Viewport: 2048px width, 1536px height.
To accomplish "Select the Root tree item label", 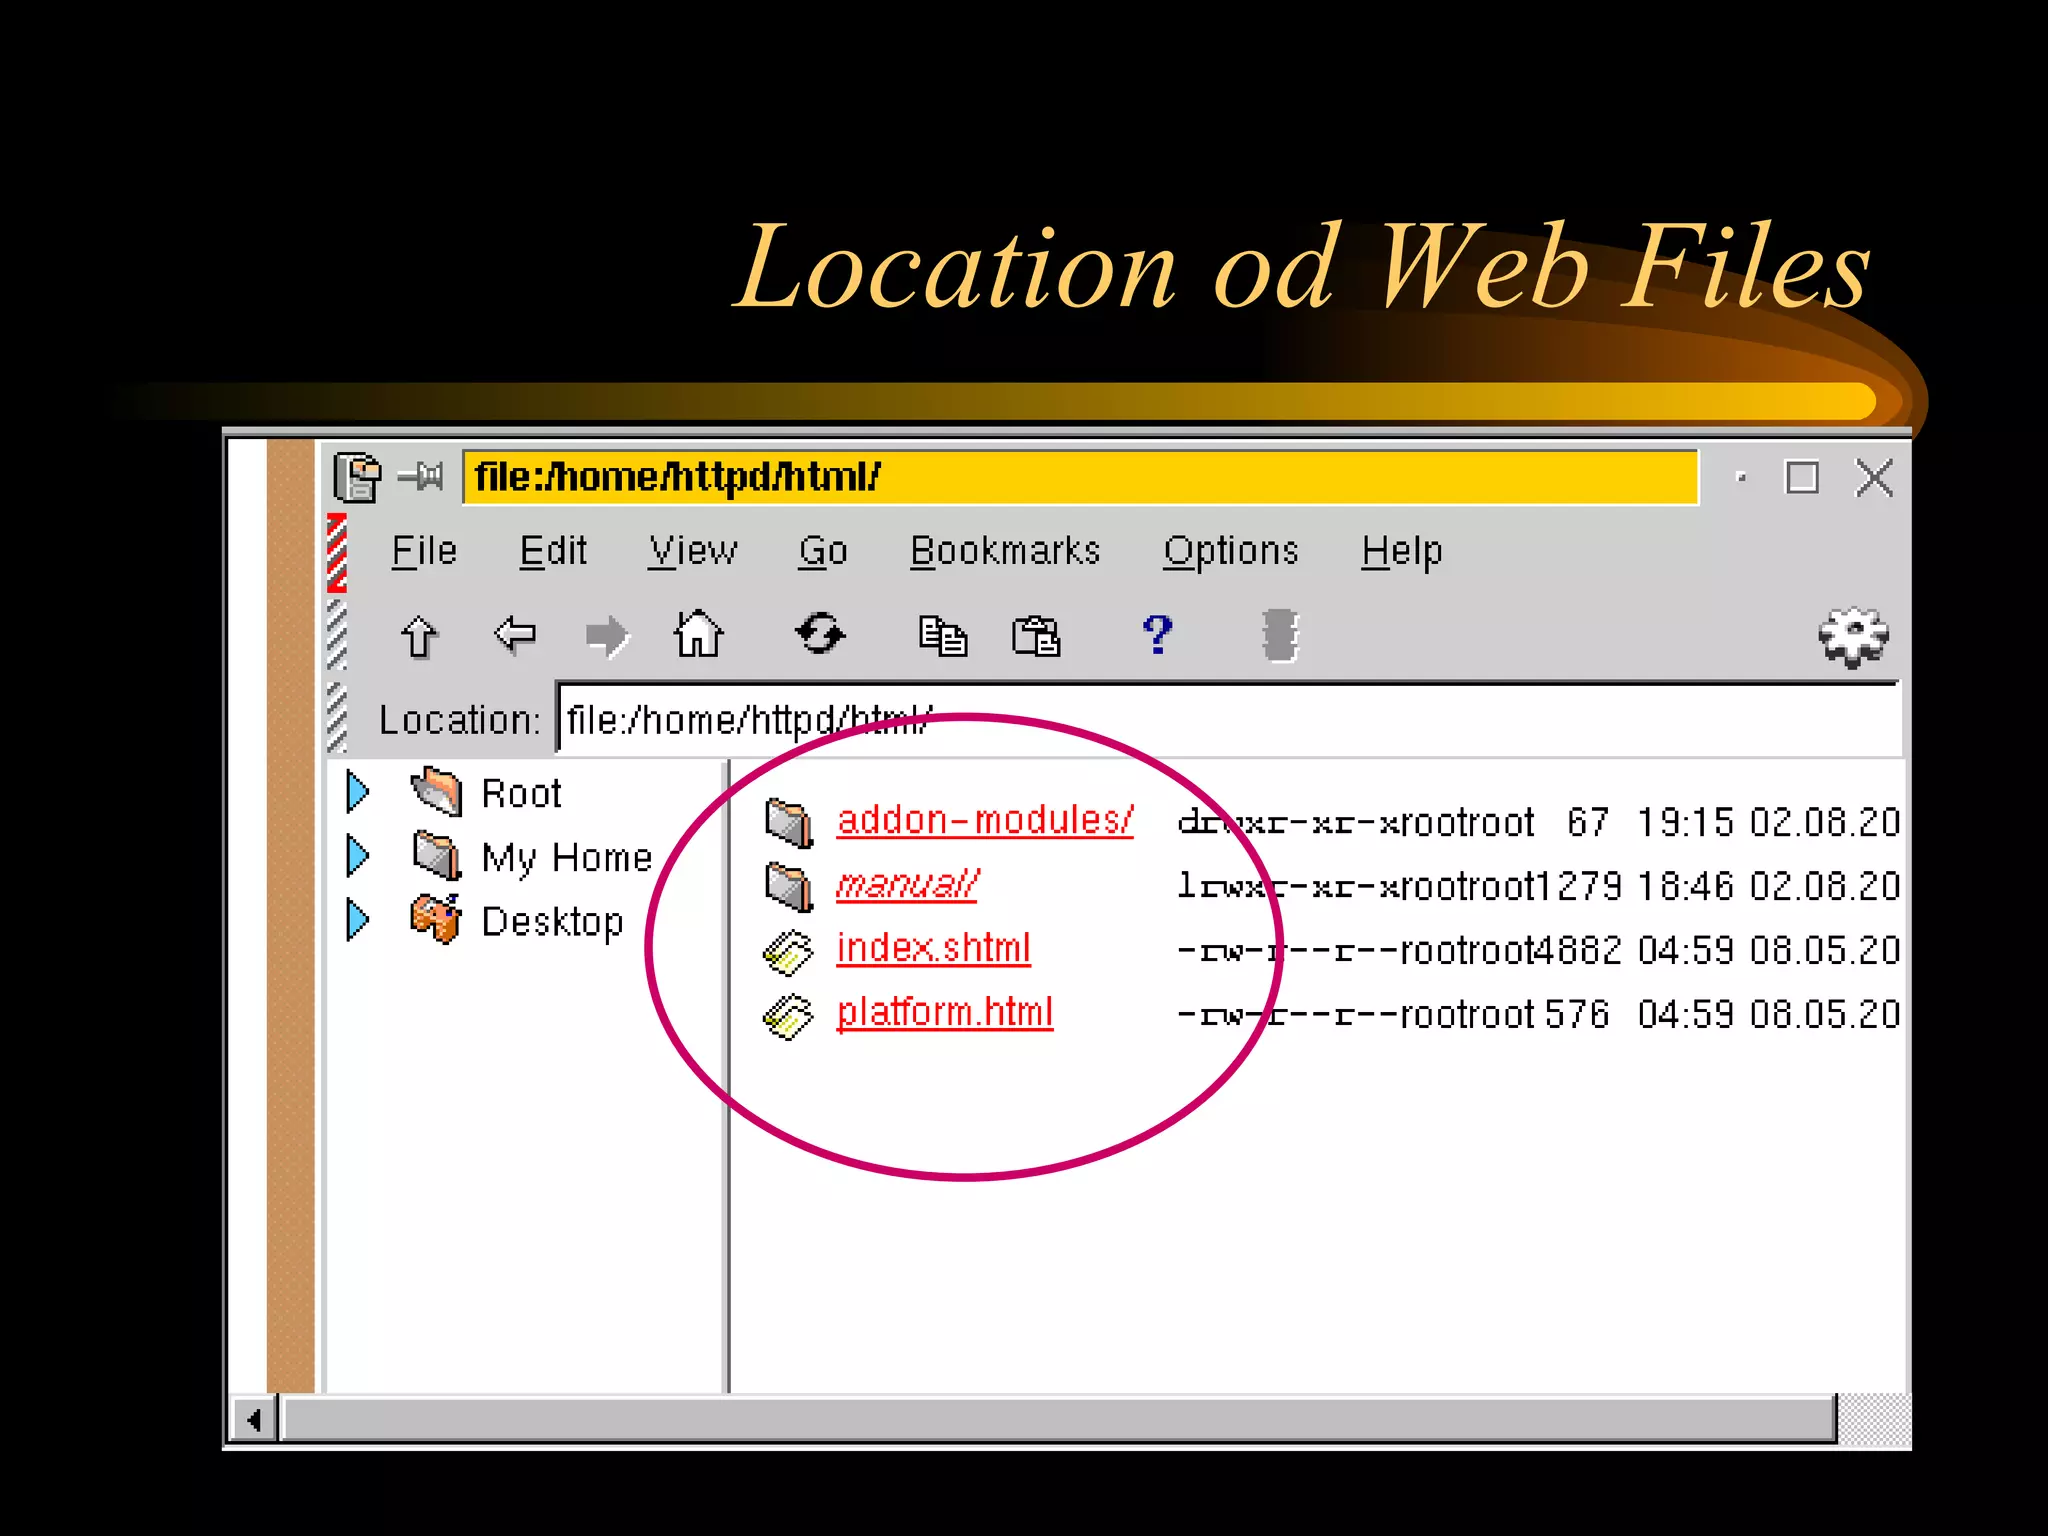I will coord(521,793).
